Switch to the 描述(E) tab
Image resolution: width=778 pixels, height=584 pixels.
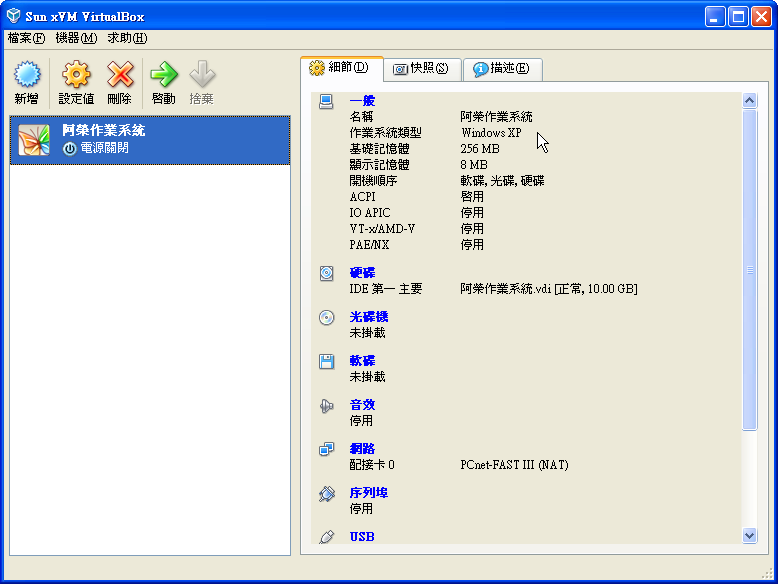(502, 68)
